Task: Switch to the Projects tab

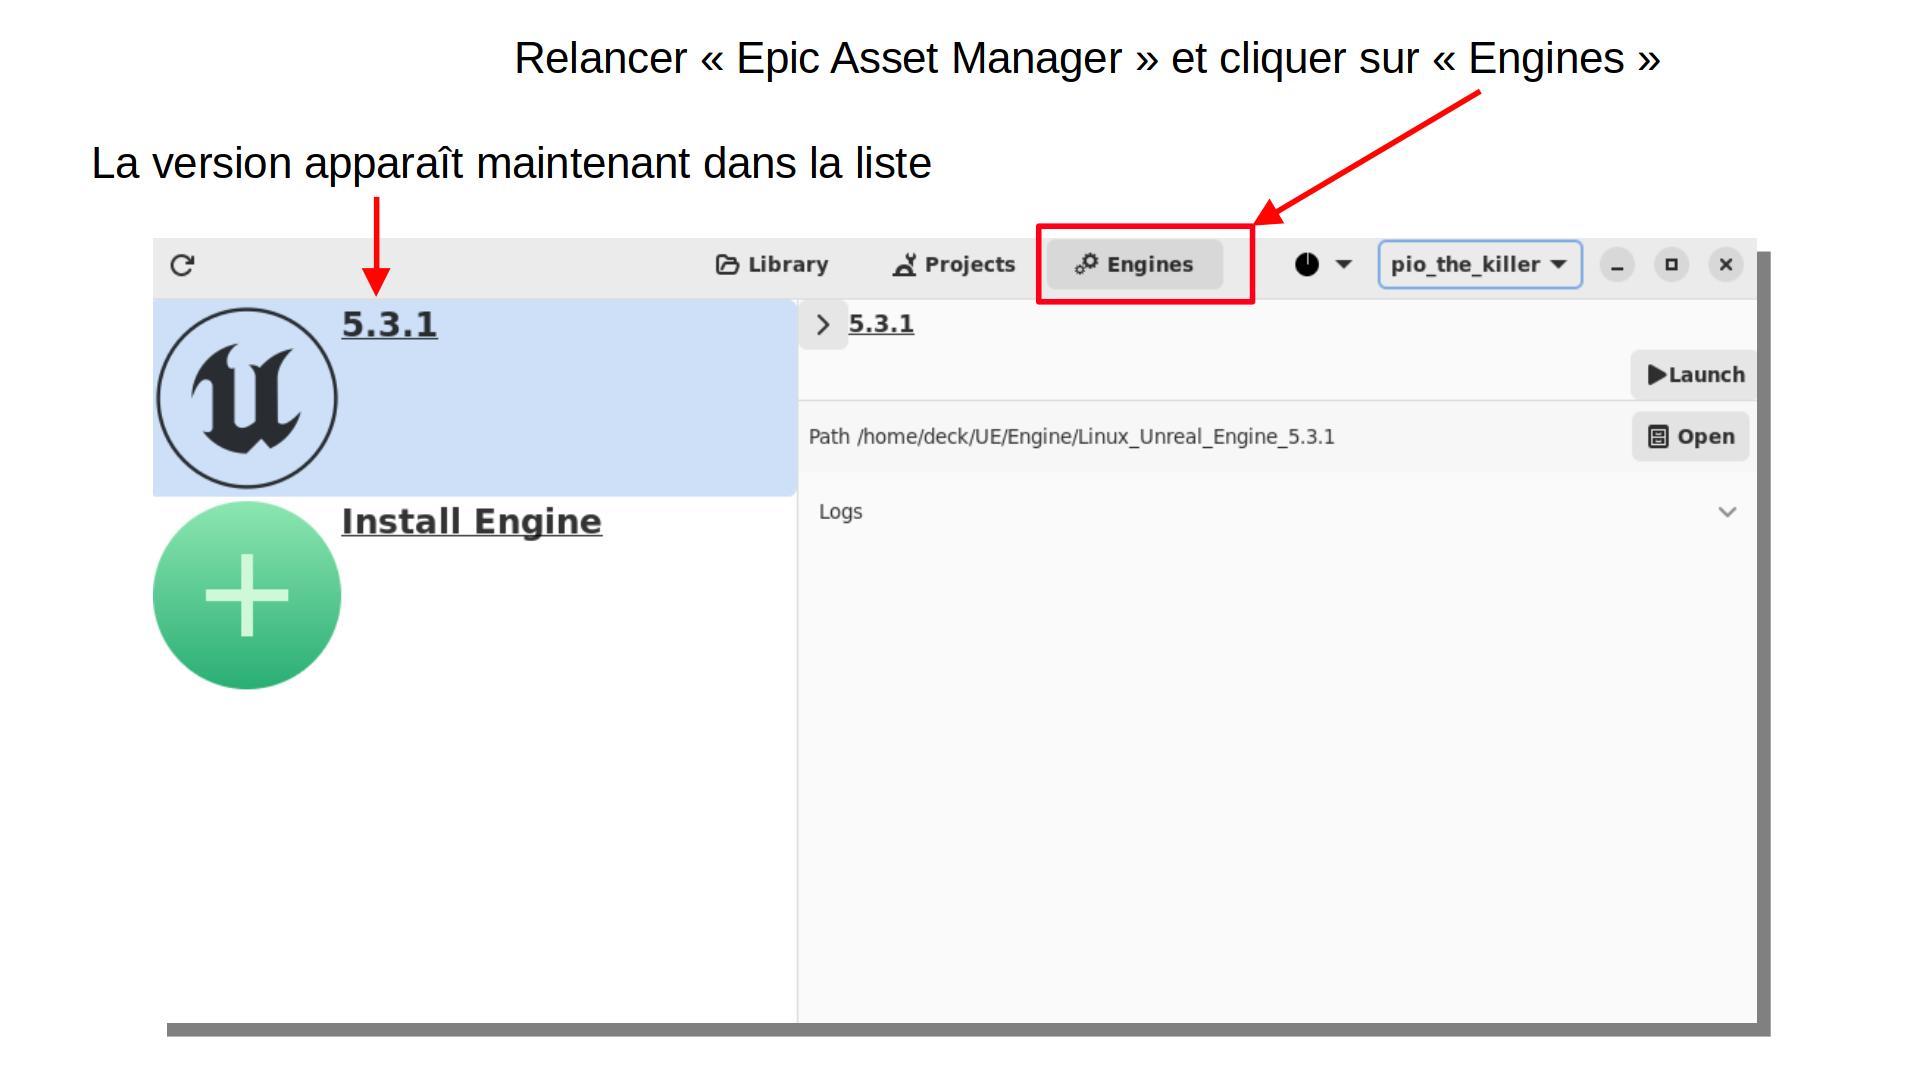Action: 954,265
